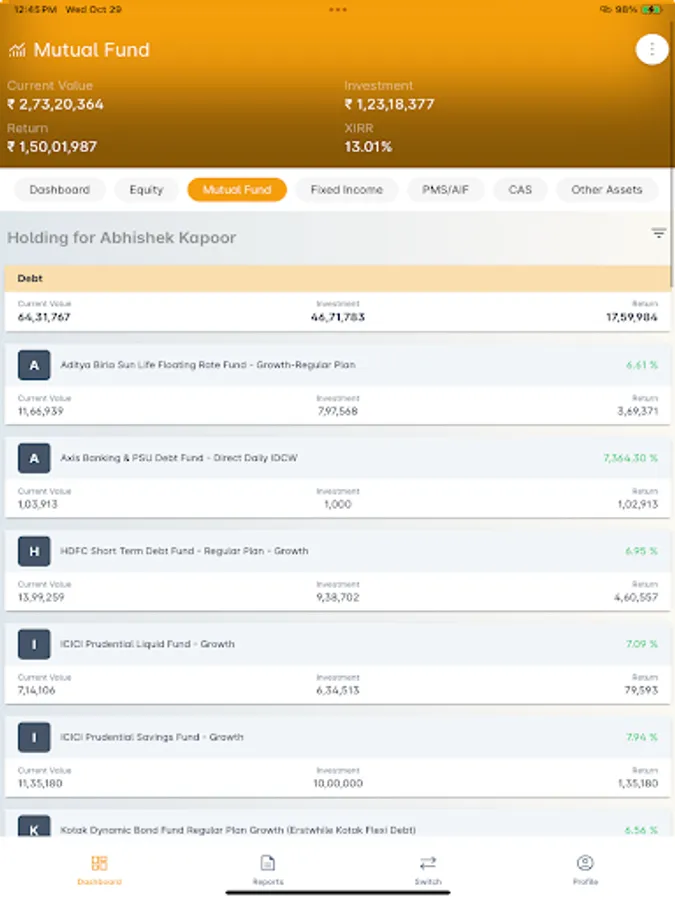675x900 pixels.
Task: Tap Axis Banking investment 1,000
Action: click(x=338, y=505)
